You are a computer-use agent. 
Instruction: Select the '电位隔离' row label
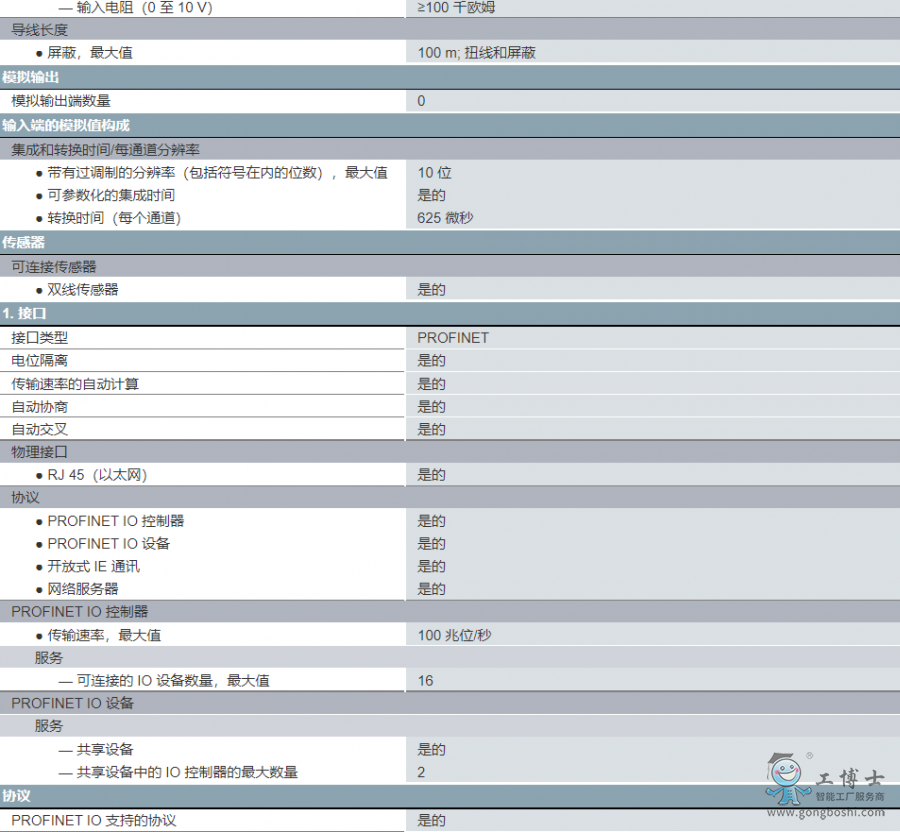pyautogui.click(x=40, y=360)
